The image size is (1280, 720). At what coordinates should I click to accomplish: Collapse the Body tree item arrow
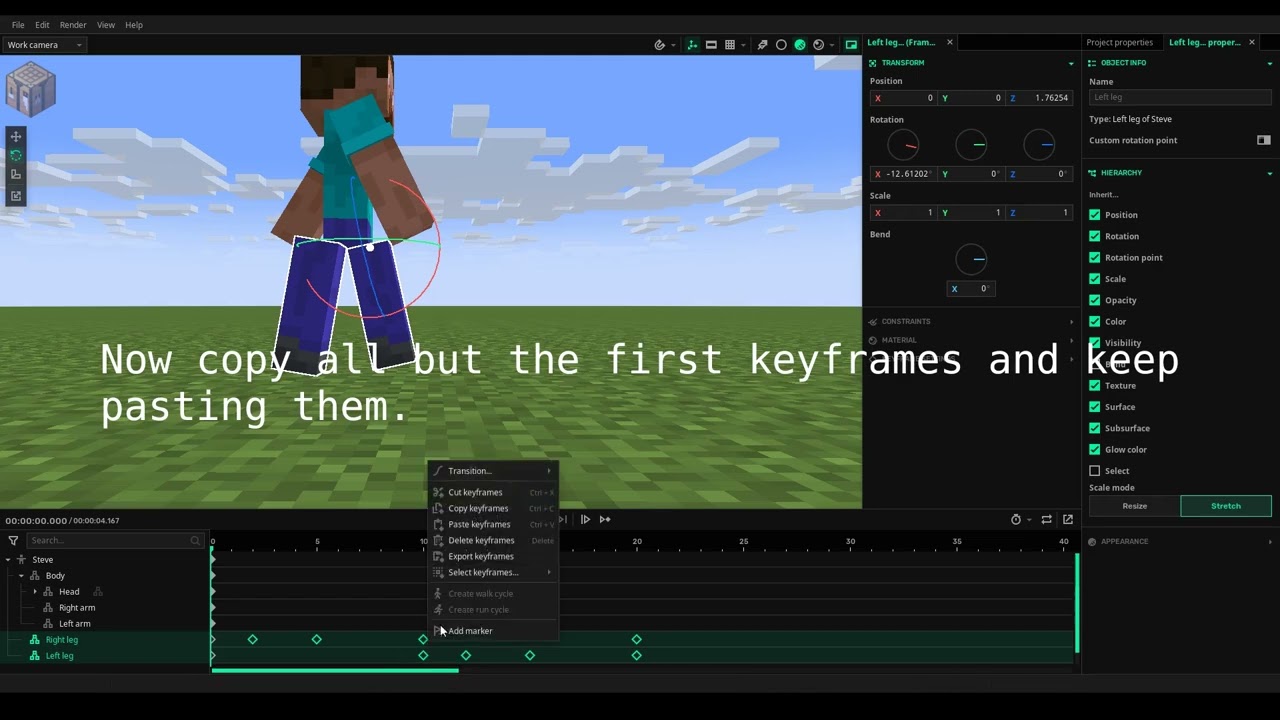click(21, 576)
